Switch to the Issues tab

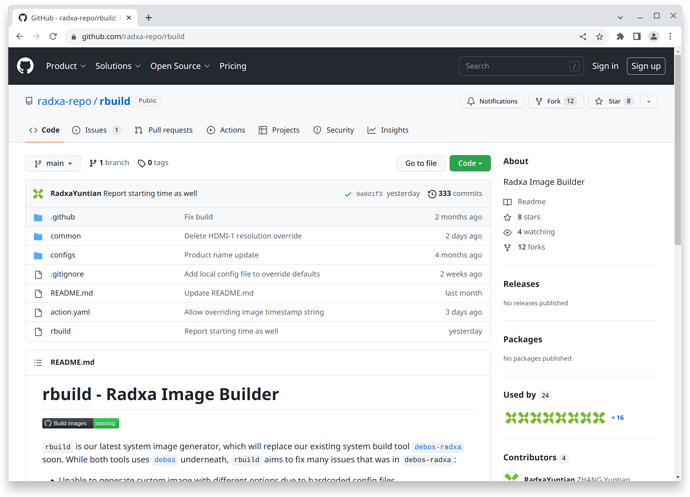(96, 130)
